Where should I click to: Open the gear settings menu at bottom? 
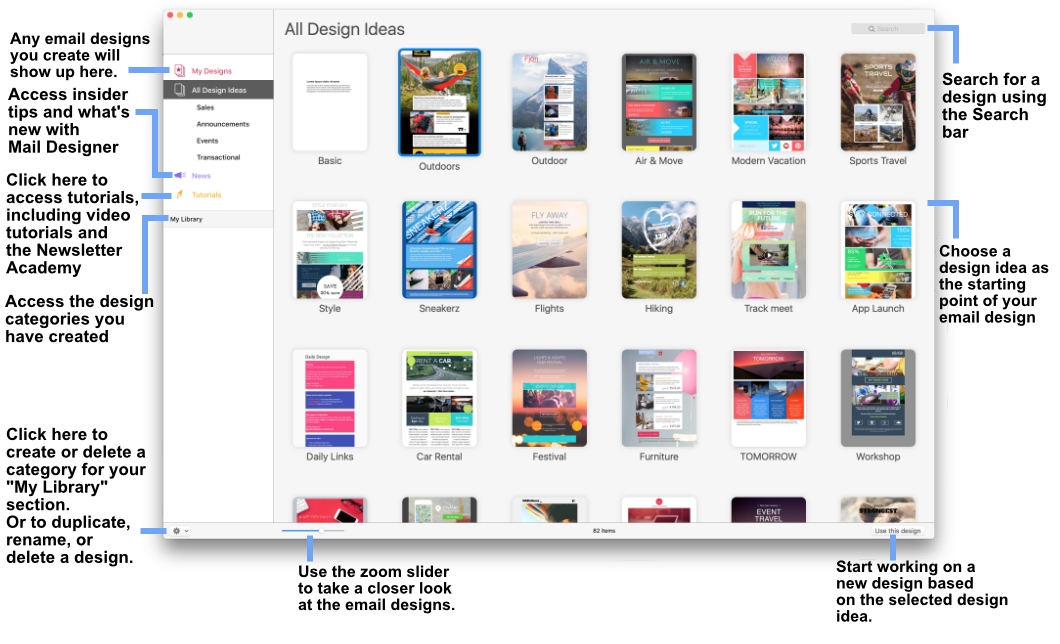(180, 531)
